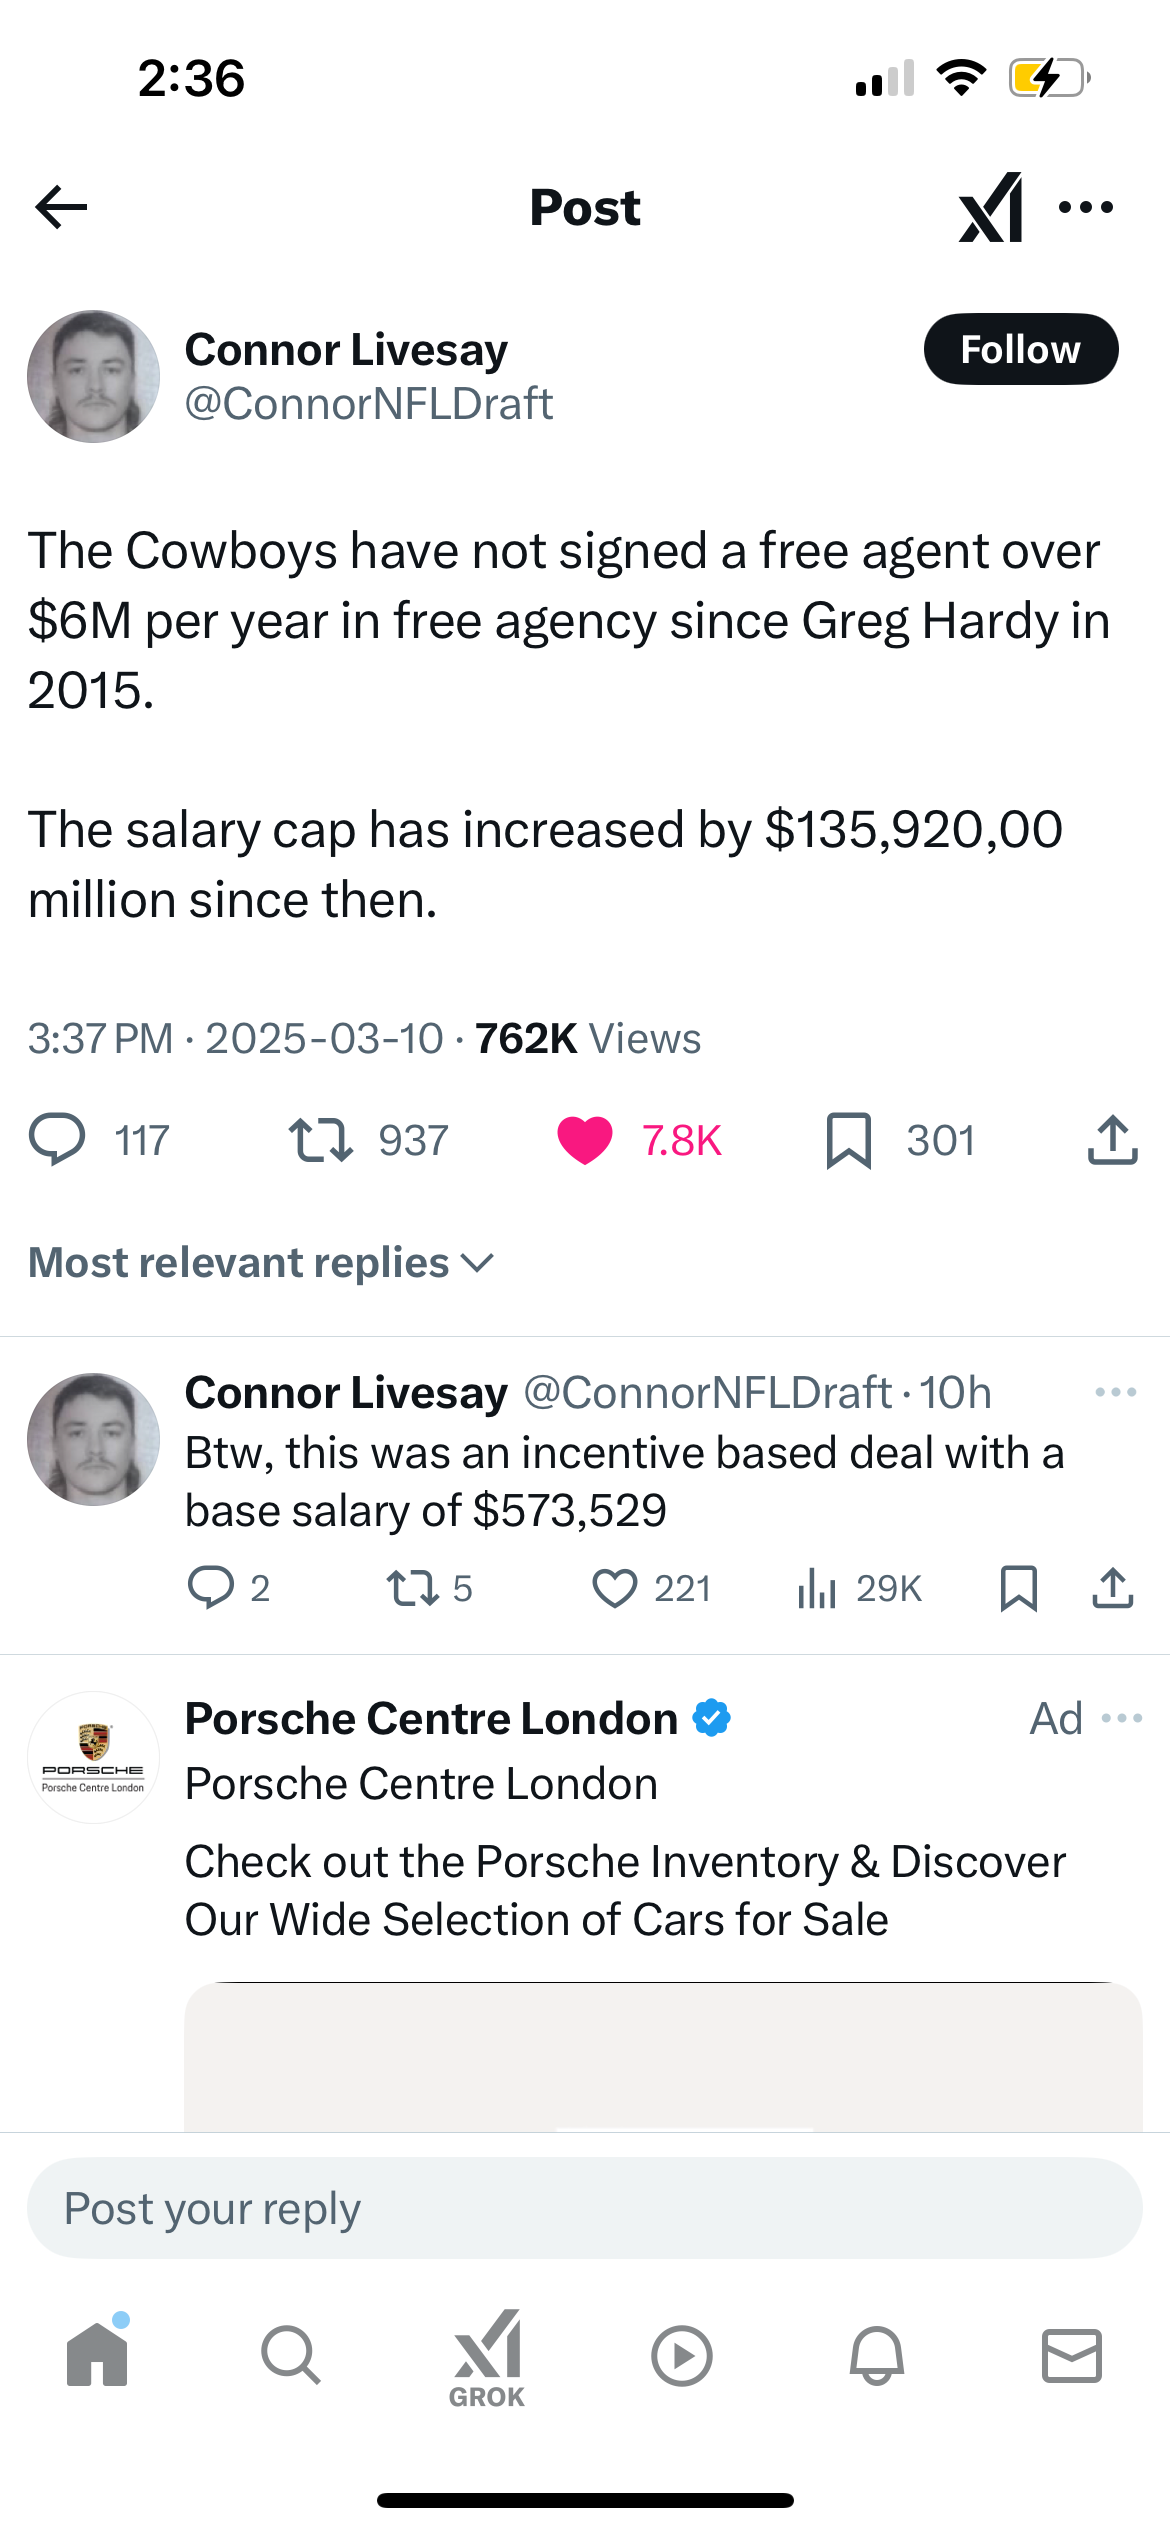Open the Messages envelope tab
The image size is (1170, 2532).
click(1072, 2355)
